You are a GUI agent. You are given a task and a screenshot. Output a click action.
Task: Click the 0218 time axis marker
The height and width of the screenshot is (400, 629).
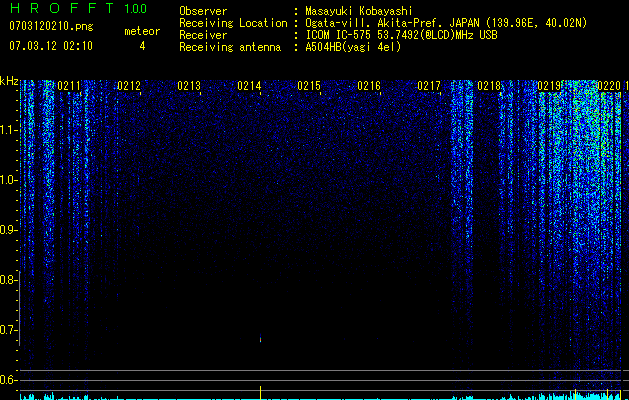489,86
